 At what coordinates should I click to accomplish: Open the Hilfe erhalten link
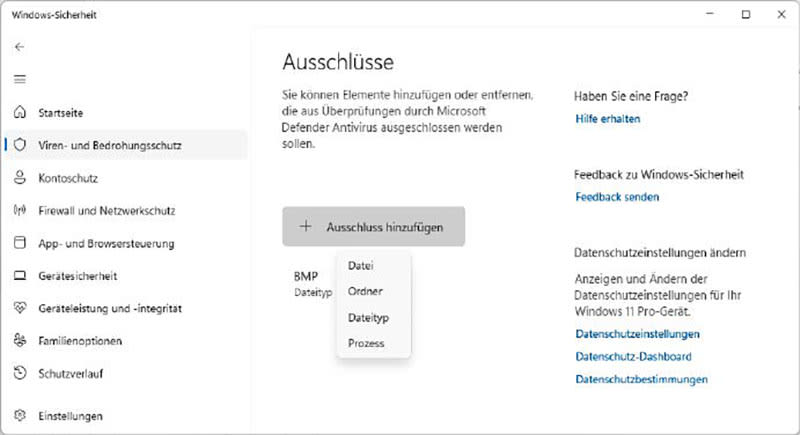click(x=607, y=119)
